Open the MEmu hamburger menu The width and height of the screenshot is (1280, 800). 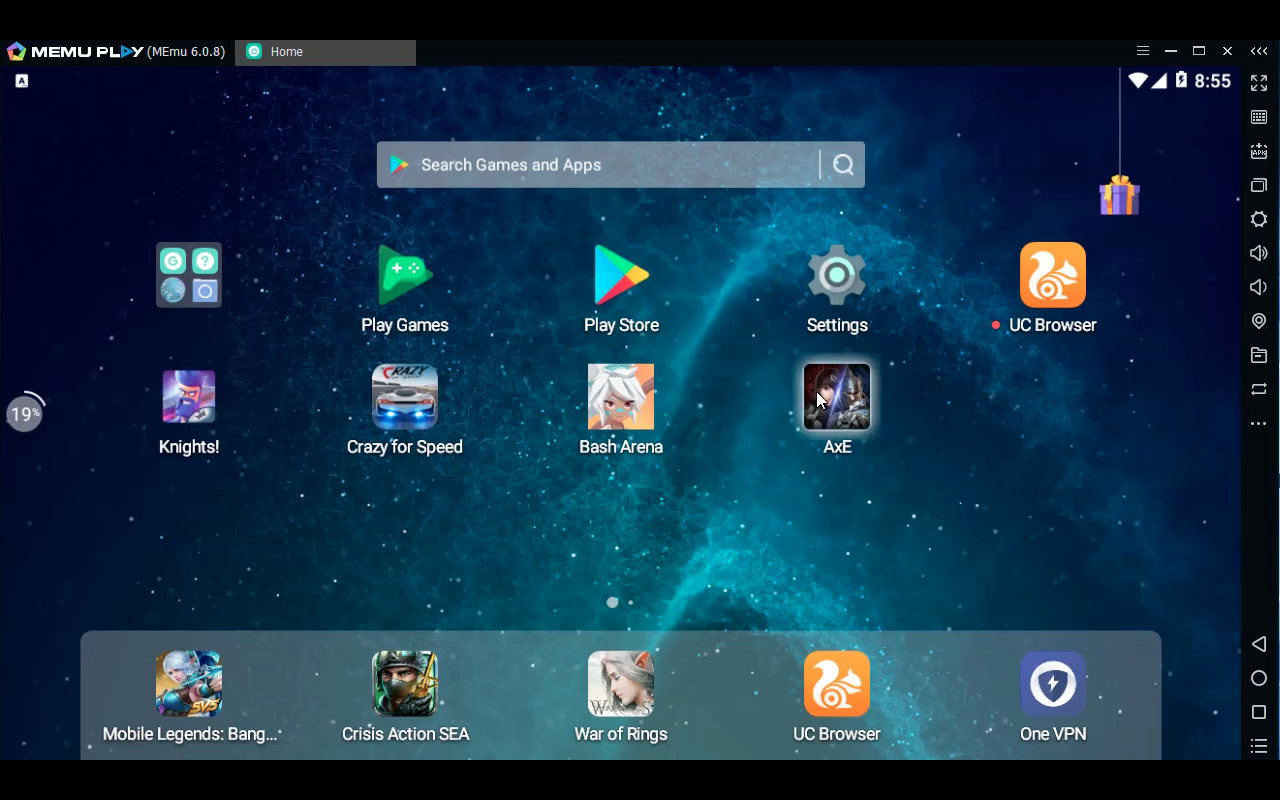[1143, 51]
